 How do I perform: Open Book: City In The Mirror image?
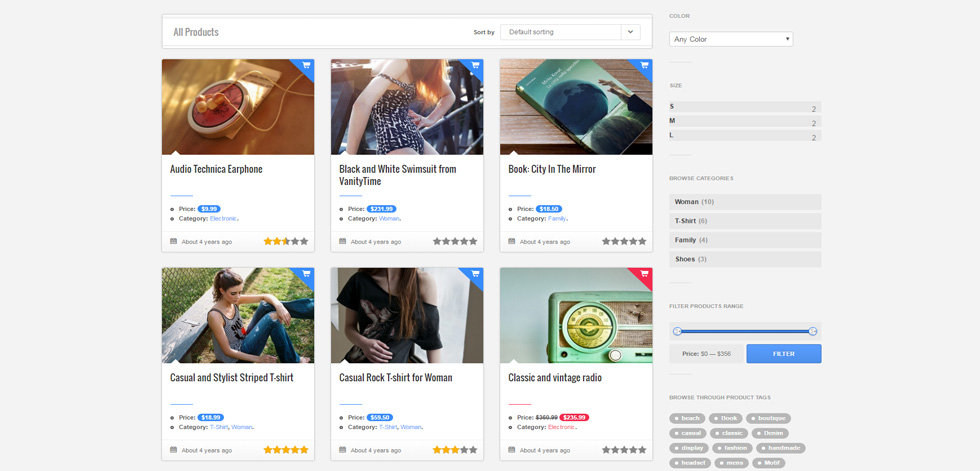(576, 107)
